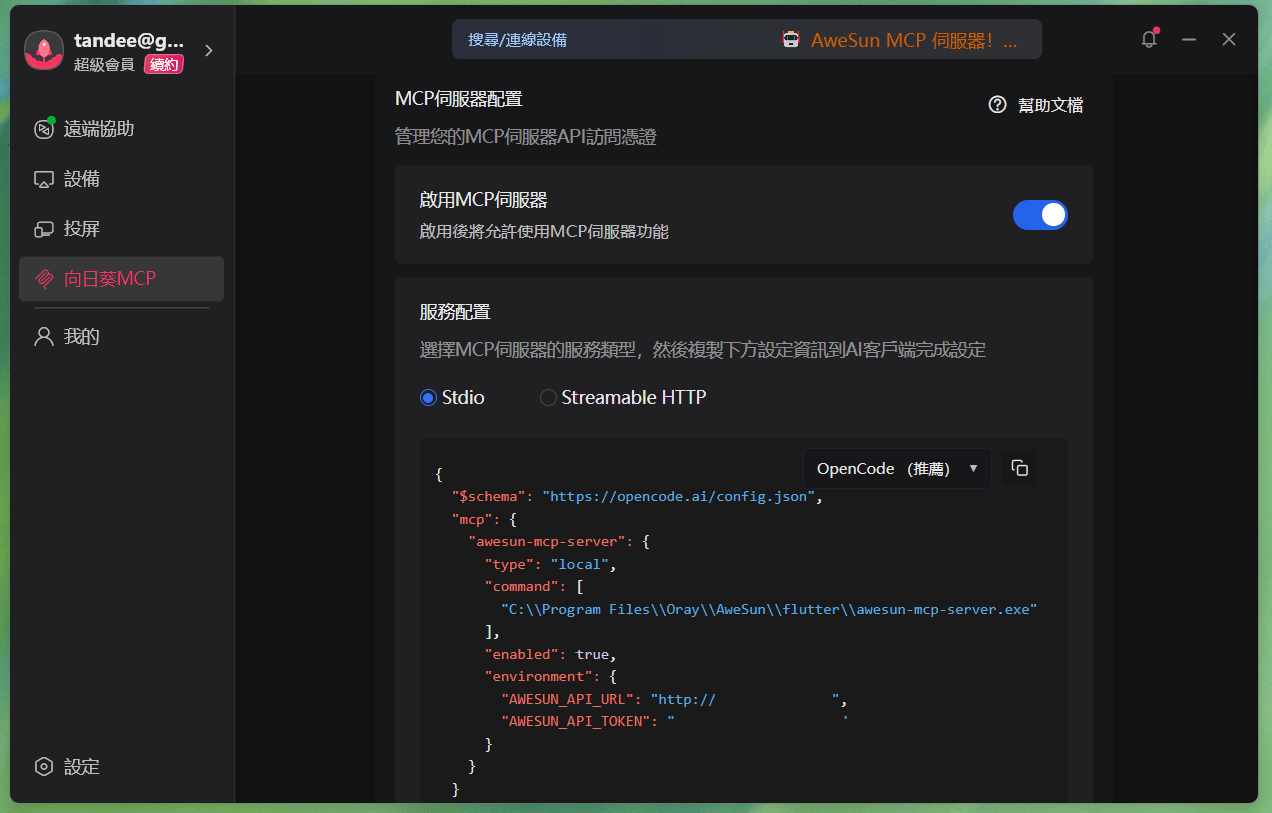Toggle the 啟用MCP伺服器 switch off
Screen dimensions: 1272x813
point(1040,215)
